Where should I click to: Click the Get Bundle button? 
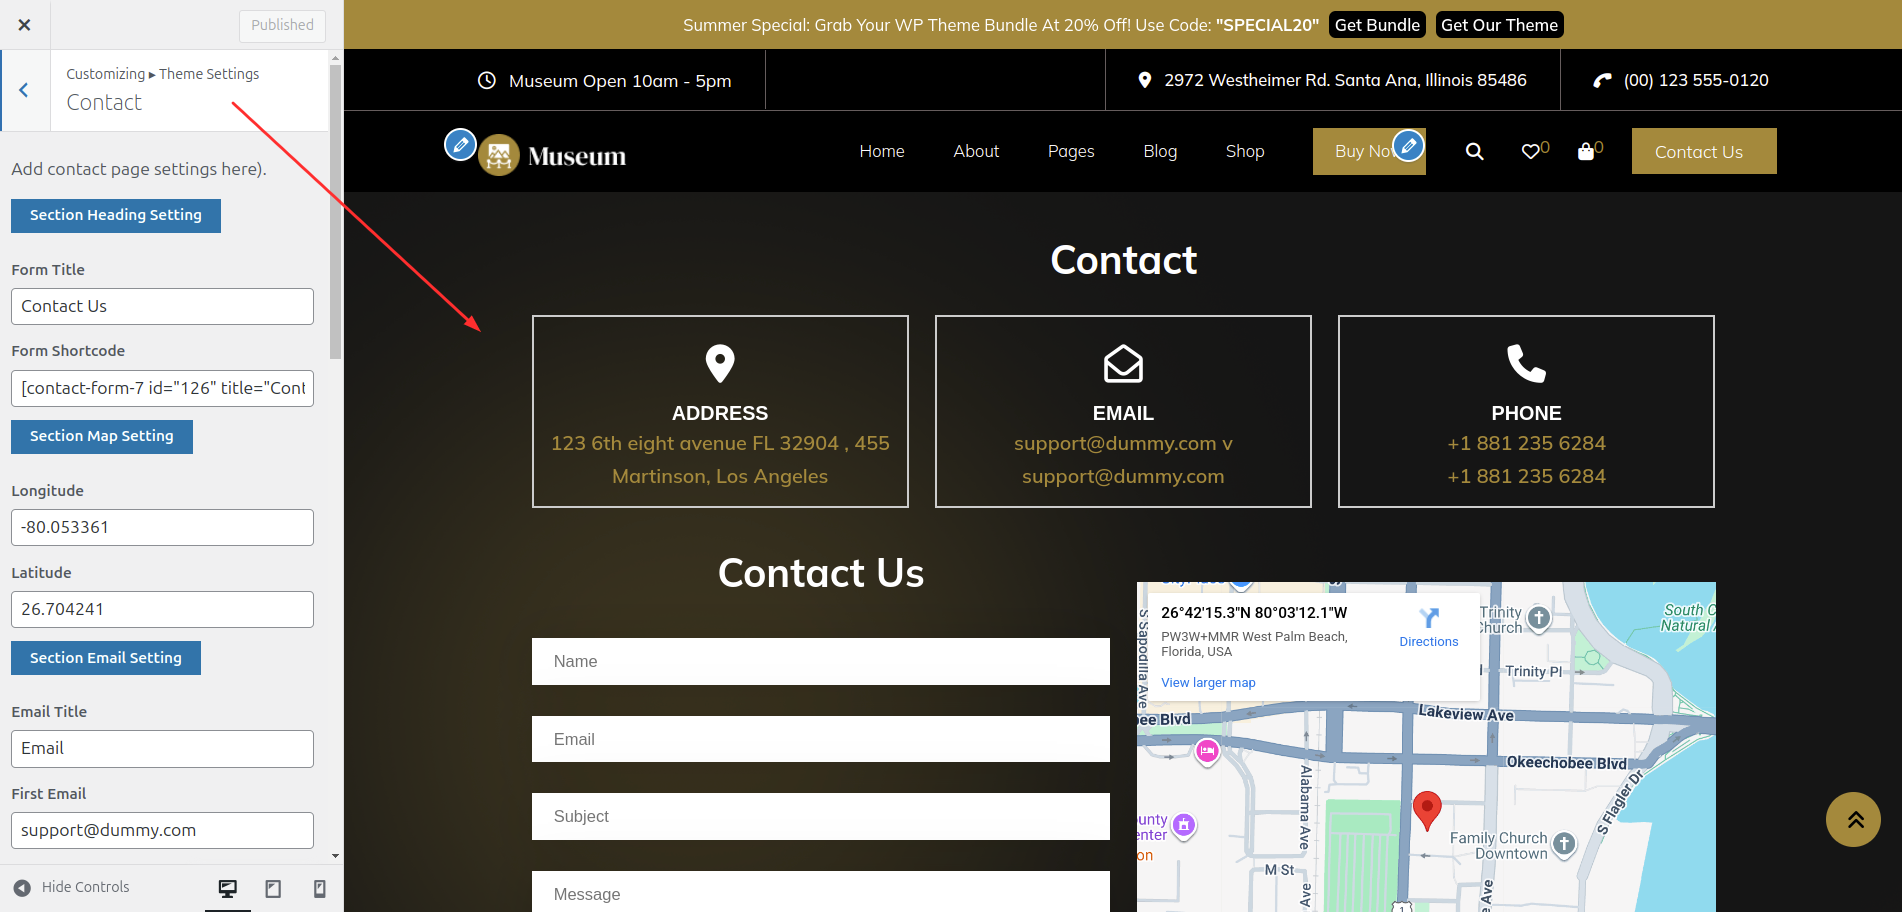[1377, 24]
